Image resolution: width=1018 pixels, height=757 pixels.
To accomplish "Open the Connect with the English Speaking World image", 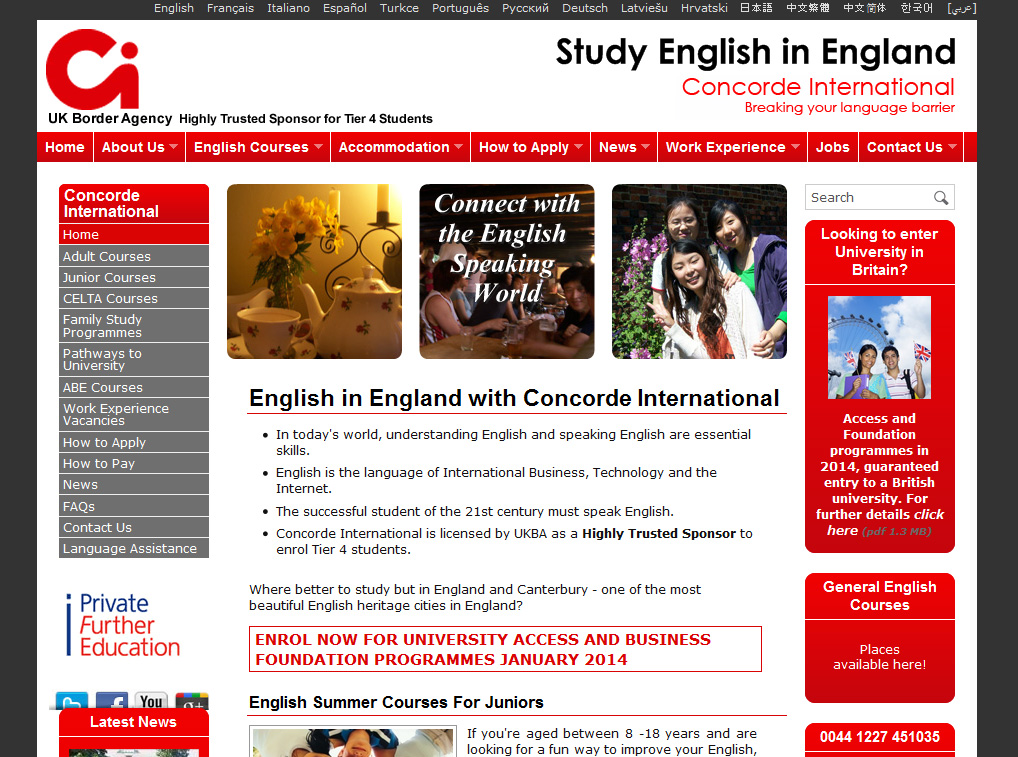I will [x=506, y=271].
